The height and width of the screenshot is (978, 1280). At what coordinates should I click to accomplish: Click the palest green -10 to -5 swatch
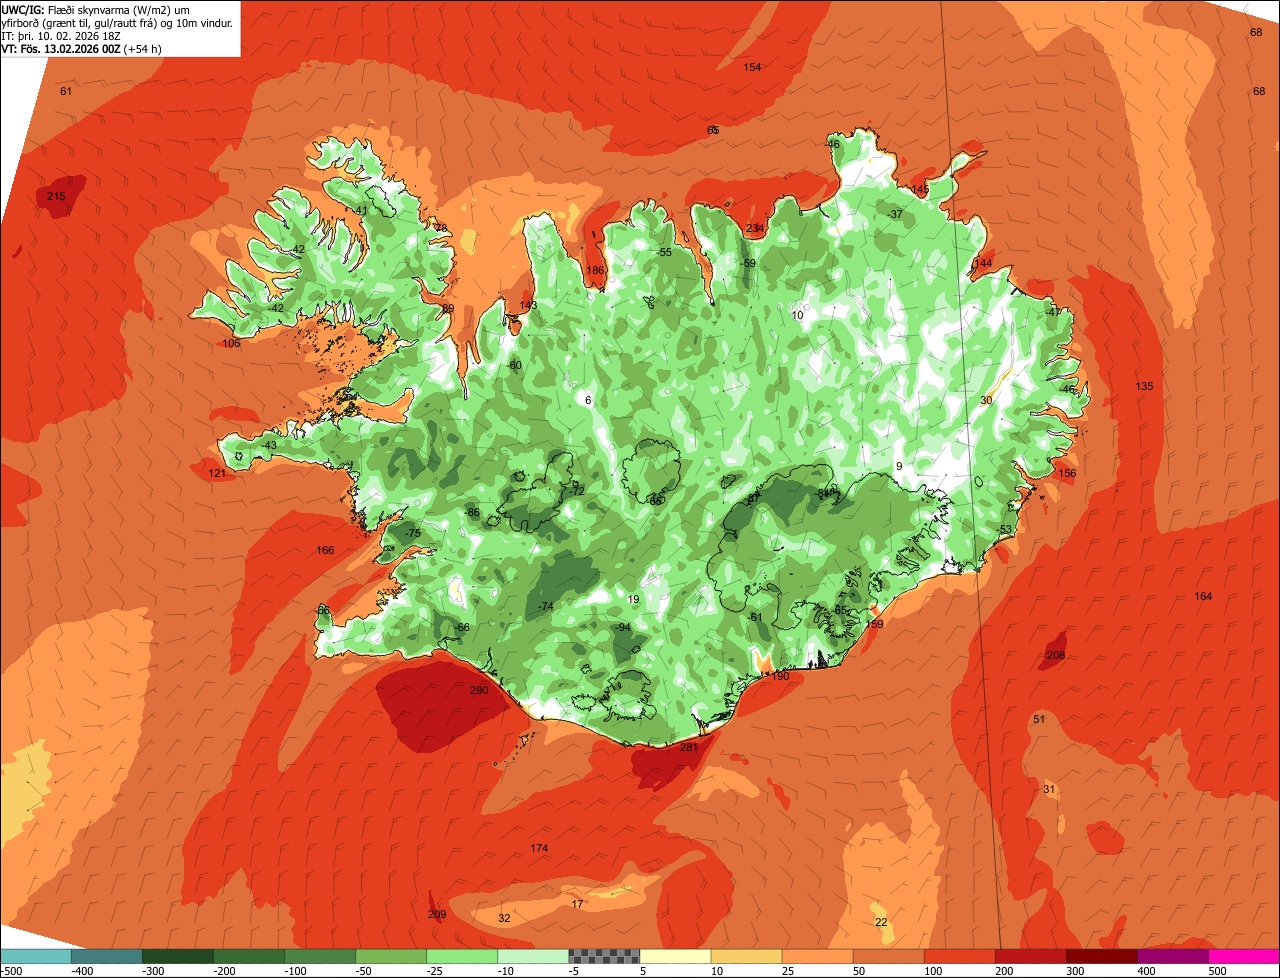click(533, 956)
